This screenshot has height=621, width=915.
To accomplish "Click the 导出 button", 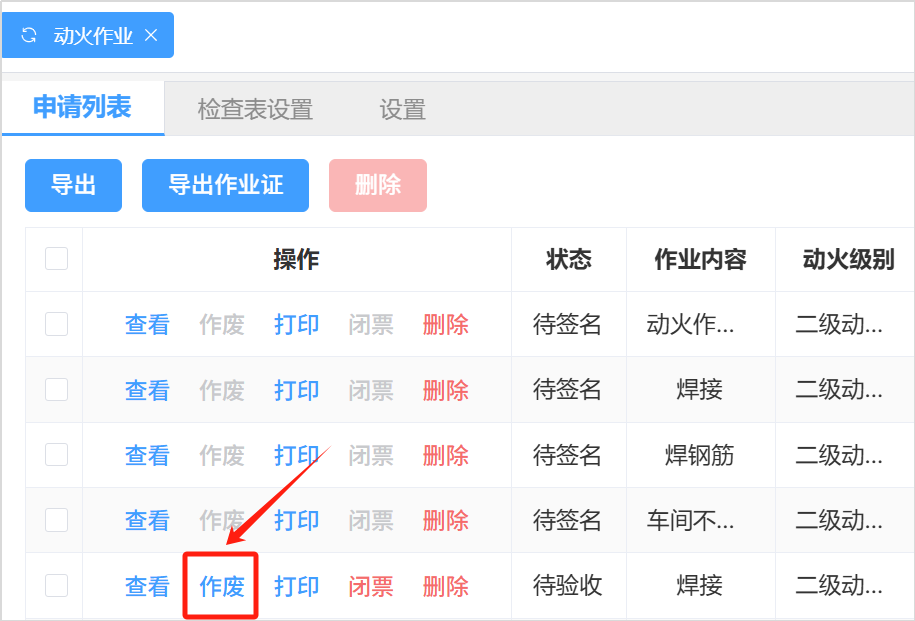I will [73, 185].
